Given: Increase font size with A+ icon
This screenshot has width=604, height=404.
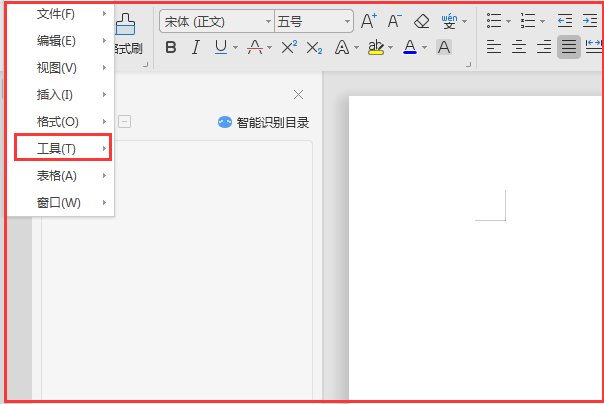Looking at the screenshot, I should coord(369,21).
